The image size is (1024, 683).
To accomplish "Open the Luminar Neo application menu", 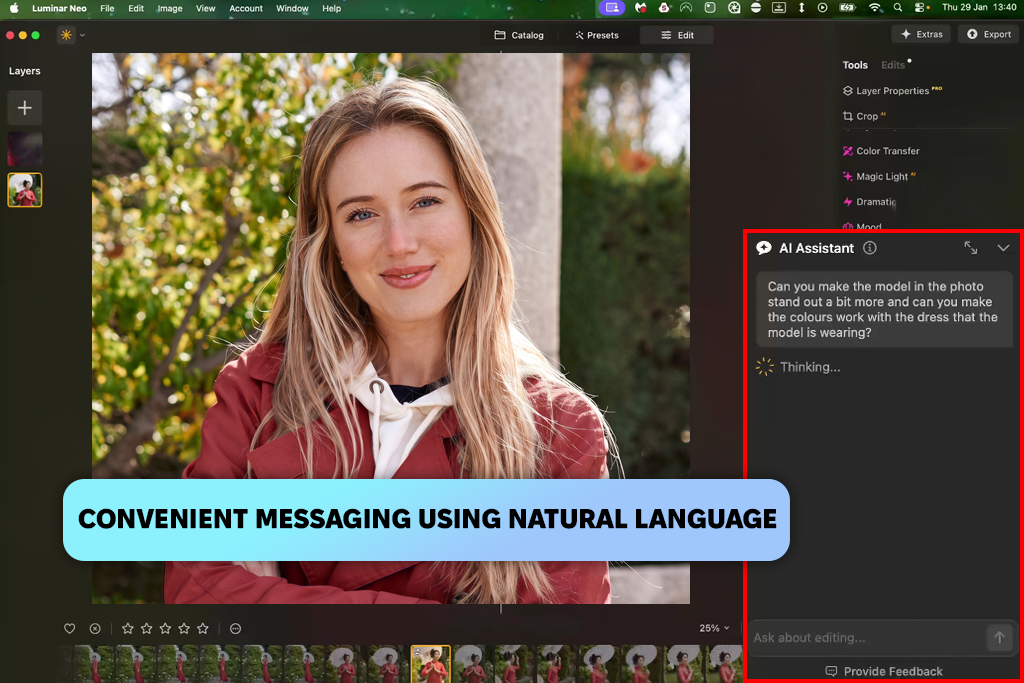I will [x=59, y=8].
